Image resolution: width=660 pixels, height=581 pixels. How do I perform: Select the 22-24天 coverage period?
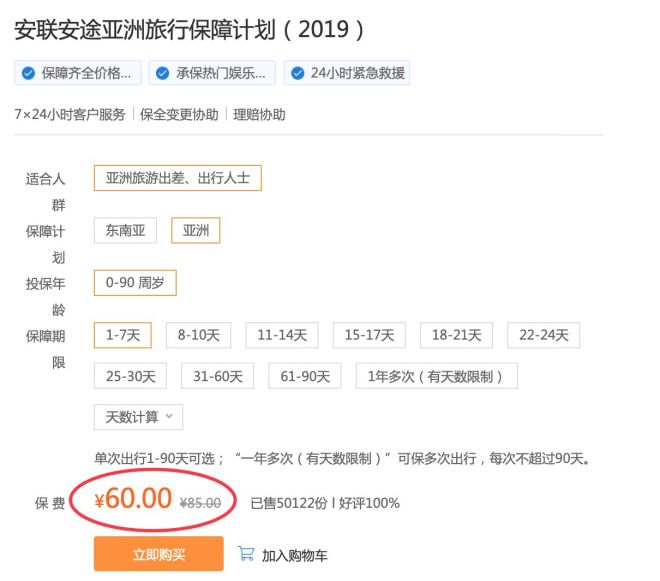pyautogui.click(x=543, y=335)
